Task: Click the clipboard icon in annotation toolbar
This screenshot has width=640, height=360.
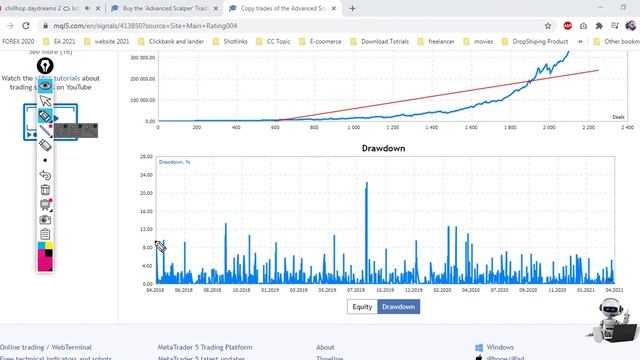Action: [45, 234]
